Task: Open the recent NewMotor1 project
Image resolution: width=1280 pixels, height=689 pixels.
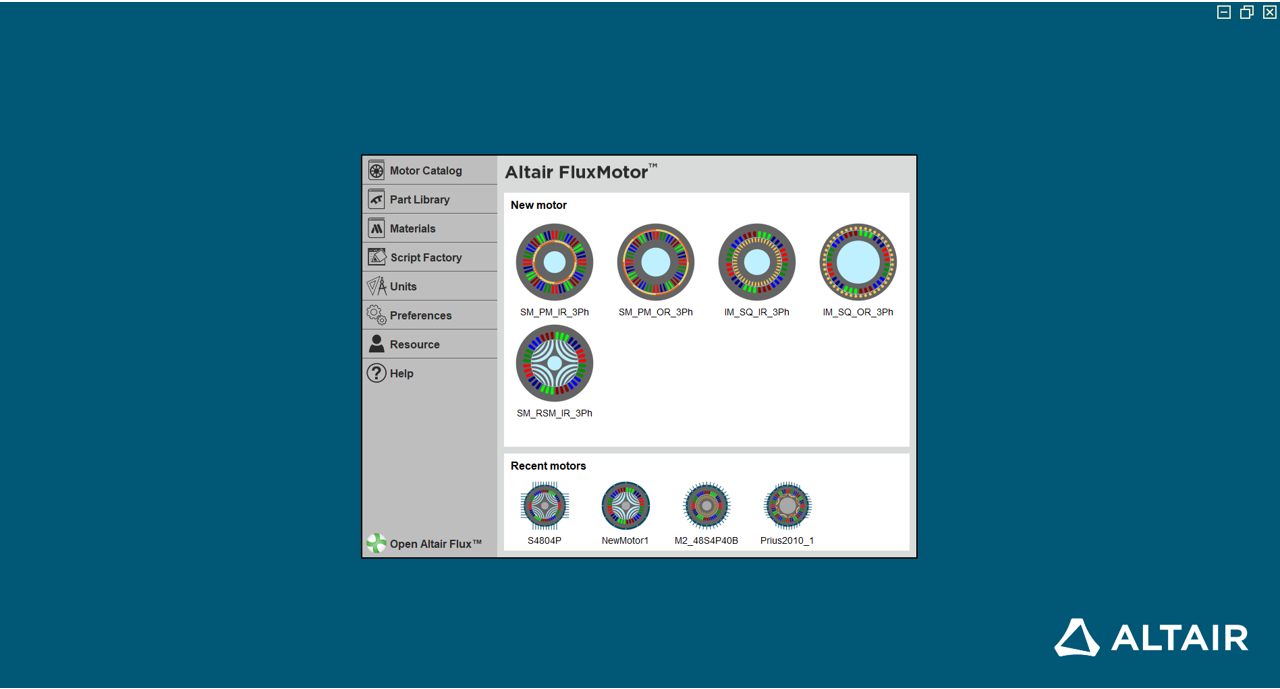Action: 625,506
